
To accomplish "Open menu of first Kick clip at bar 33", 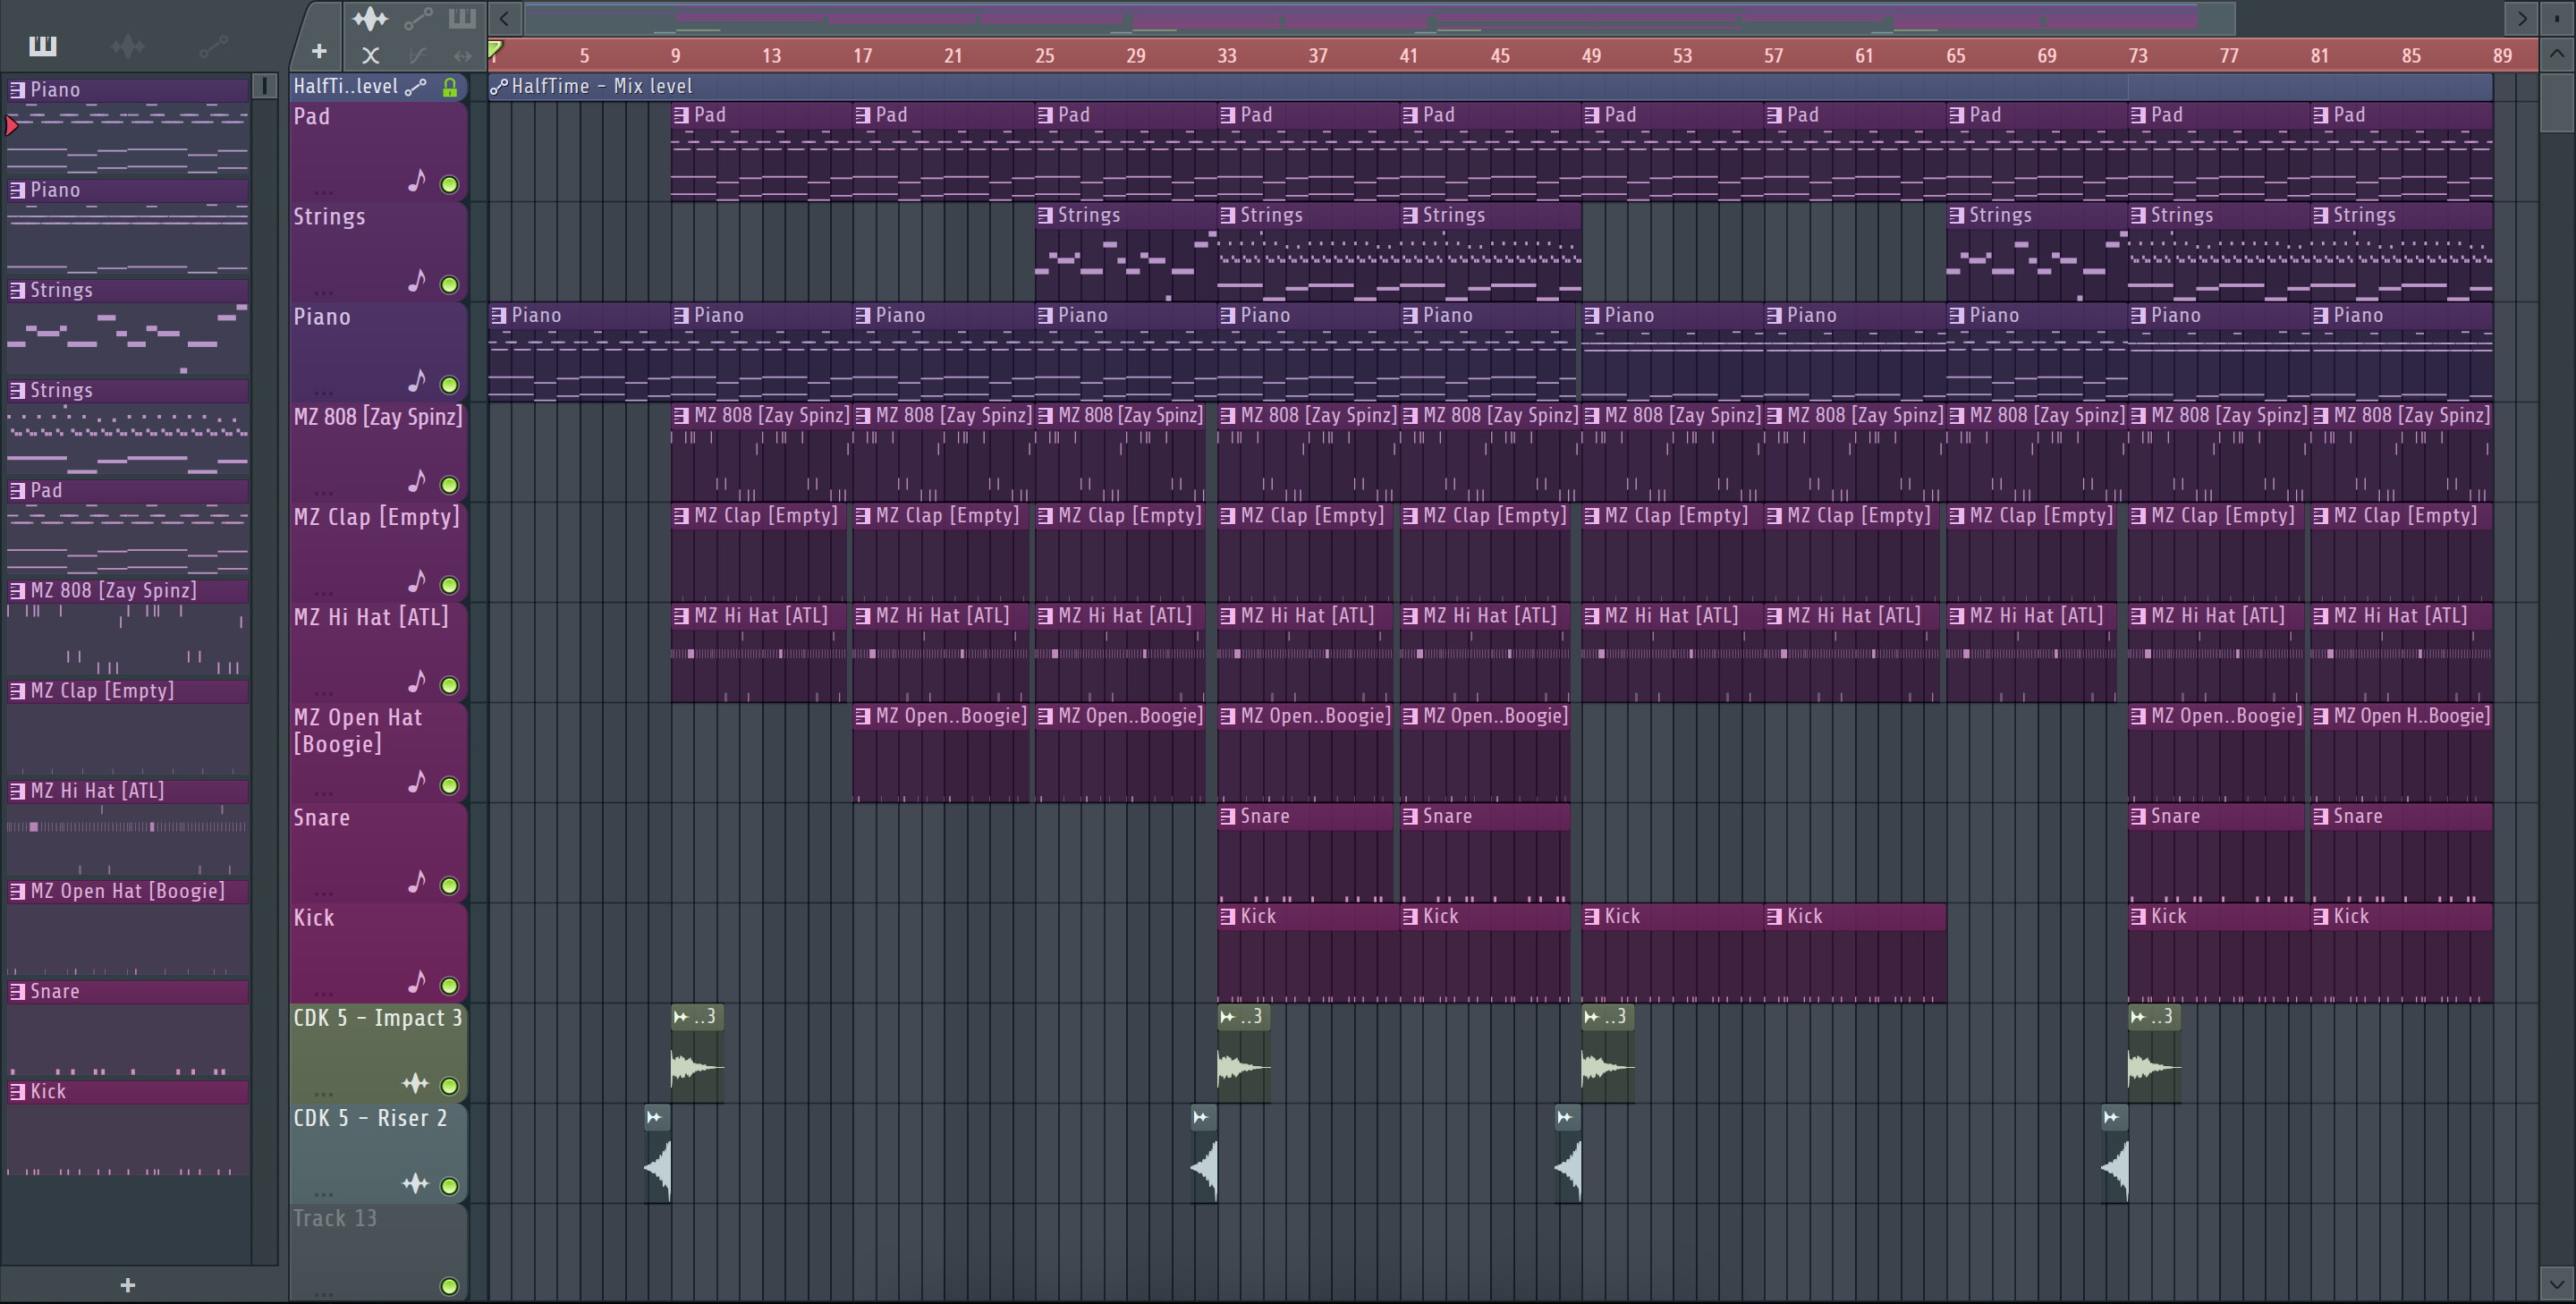I will 1228,916.
